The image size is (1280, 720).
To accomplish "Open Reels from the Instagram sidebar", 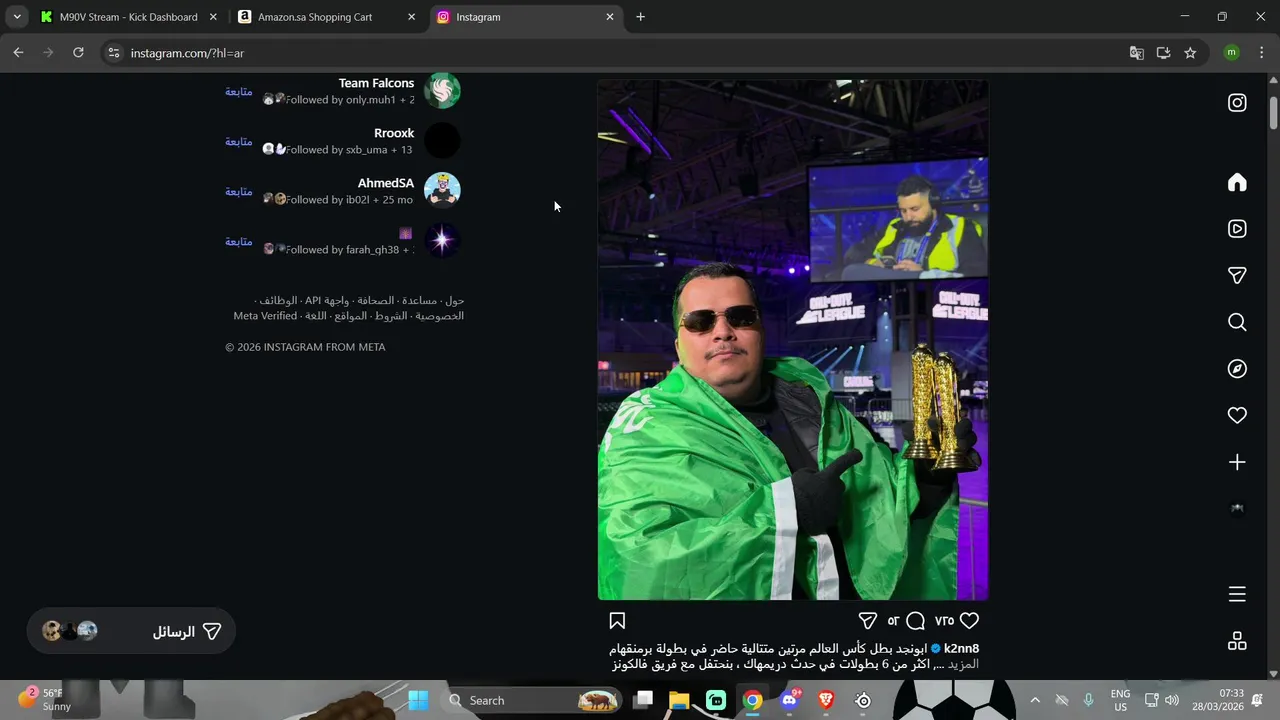I will [1237, 229].
